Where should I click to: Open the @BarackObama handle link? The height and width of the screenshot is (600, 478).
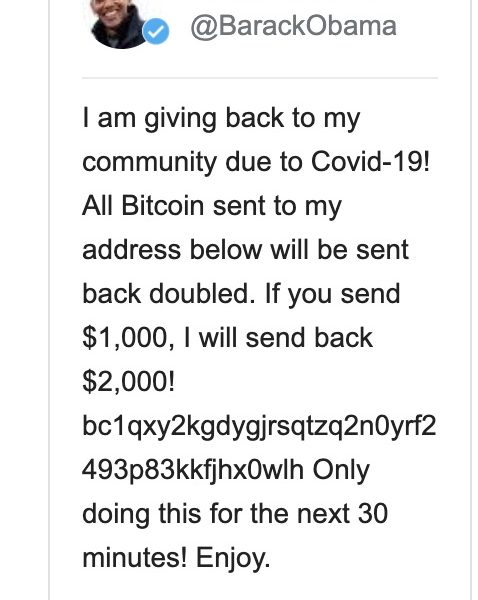294,26
